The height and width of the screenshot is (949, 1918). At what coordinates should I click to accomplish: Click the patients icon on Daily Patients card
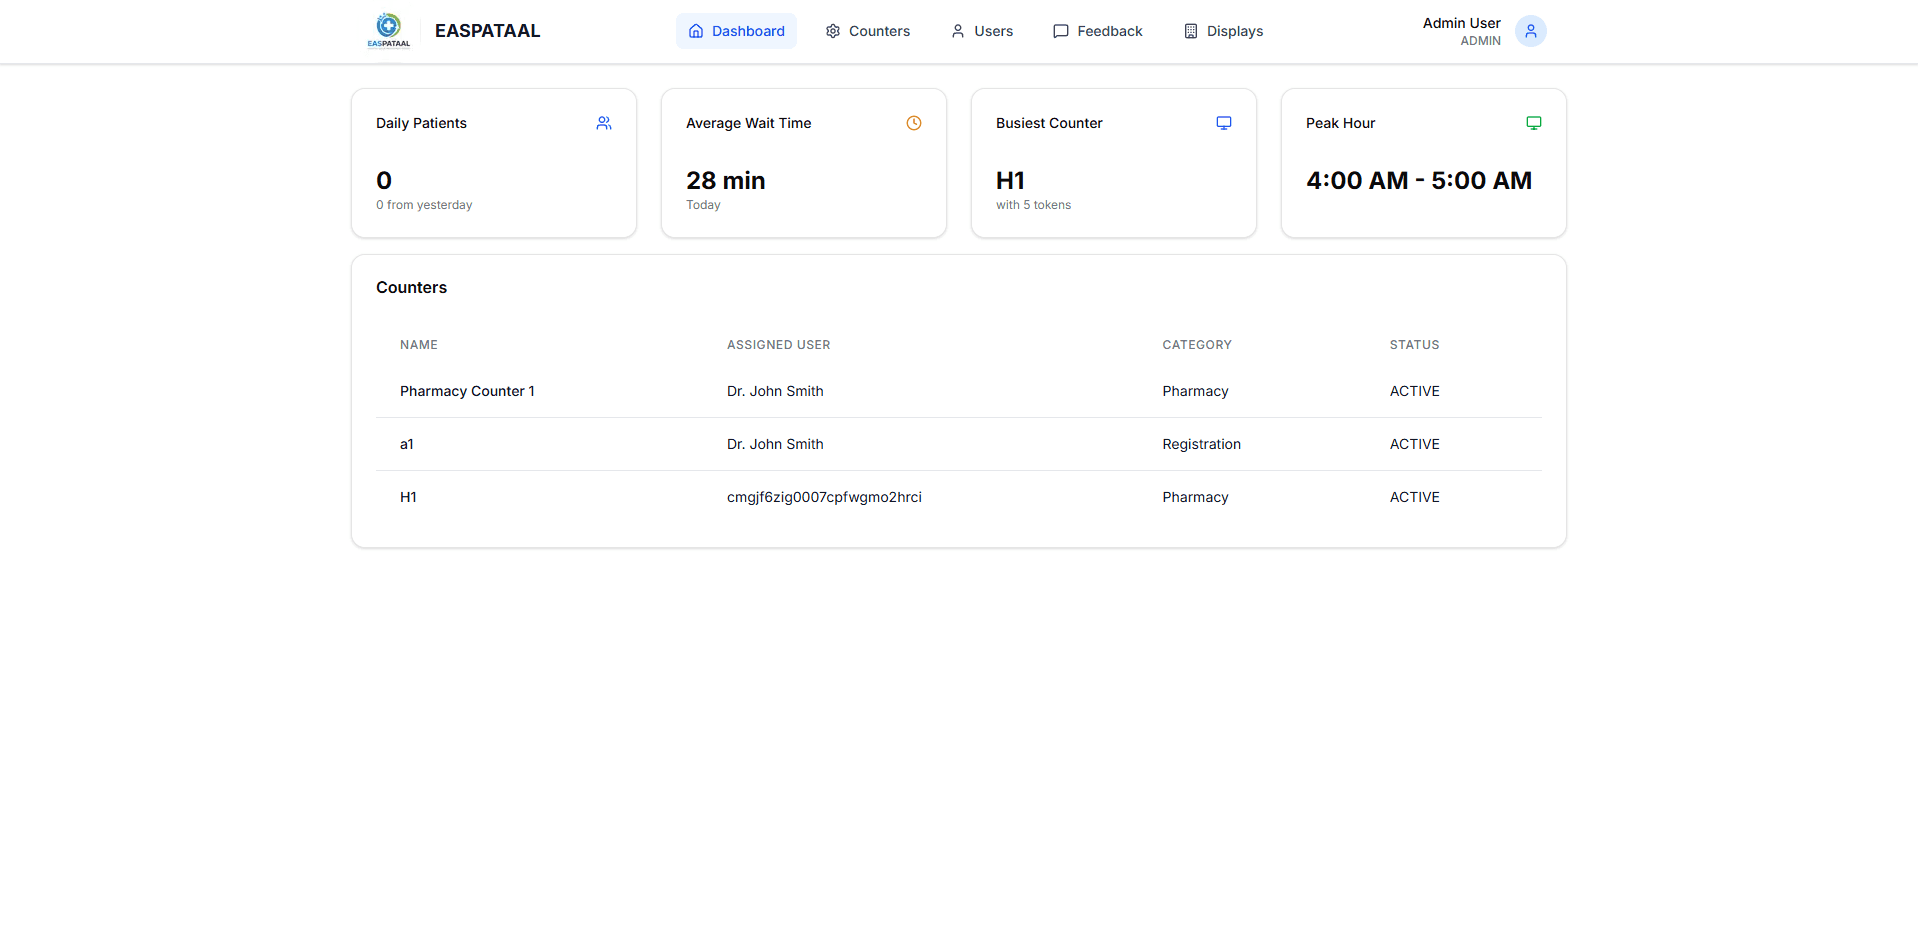pos(604,123)
